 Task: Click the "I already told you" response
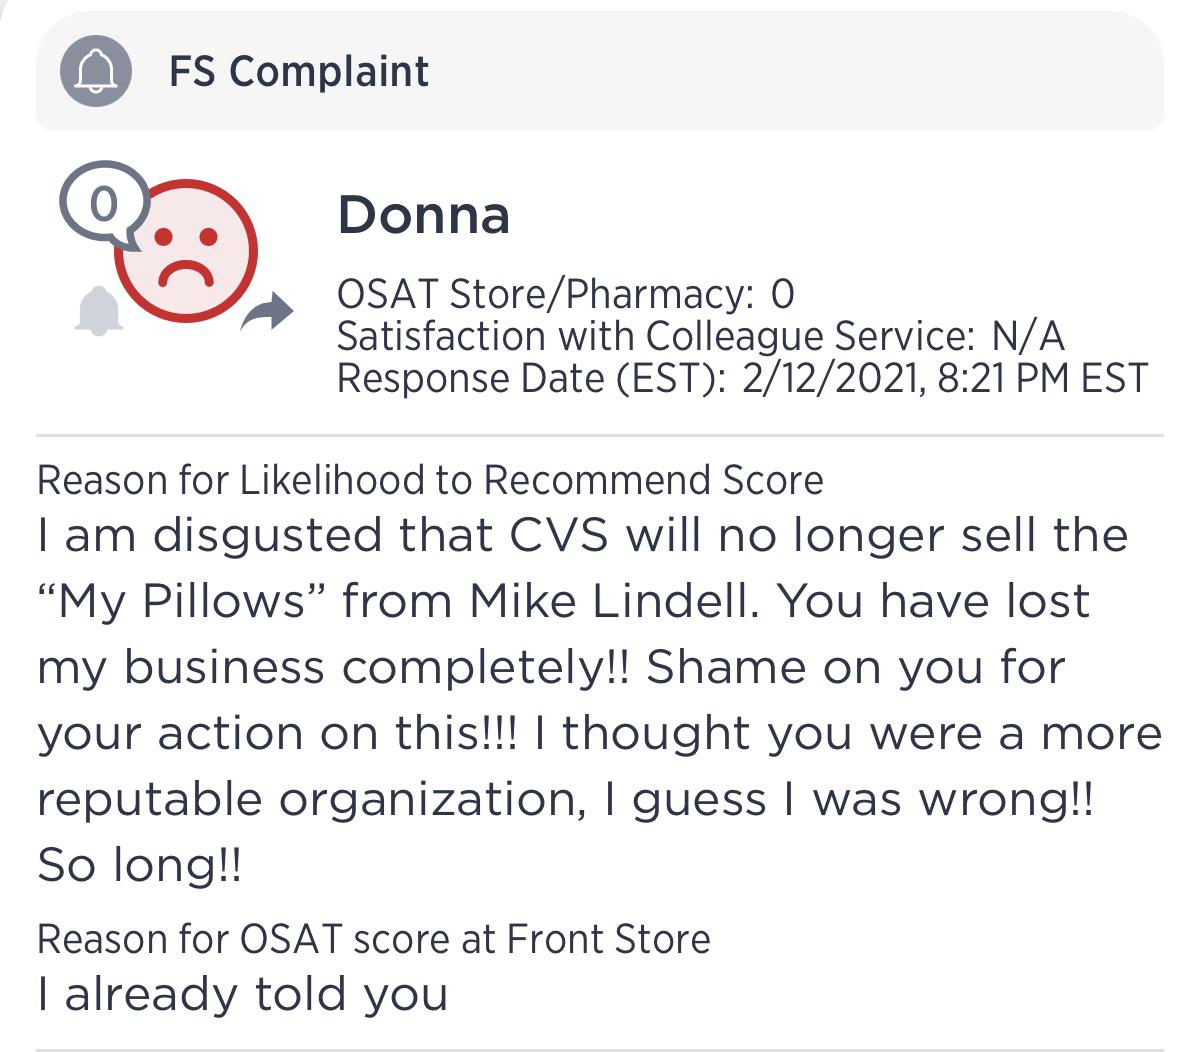point(242,993)
